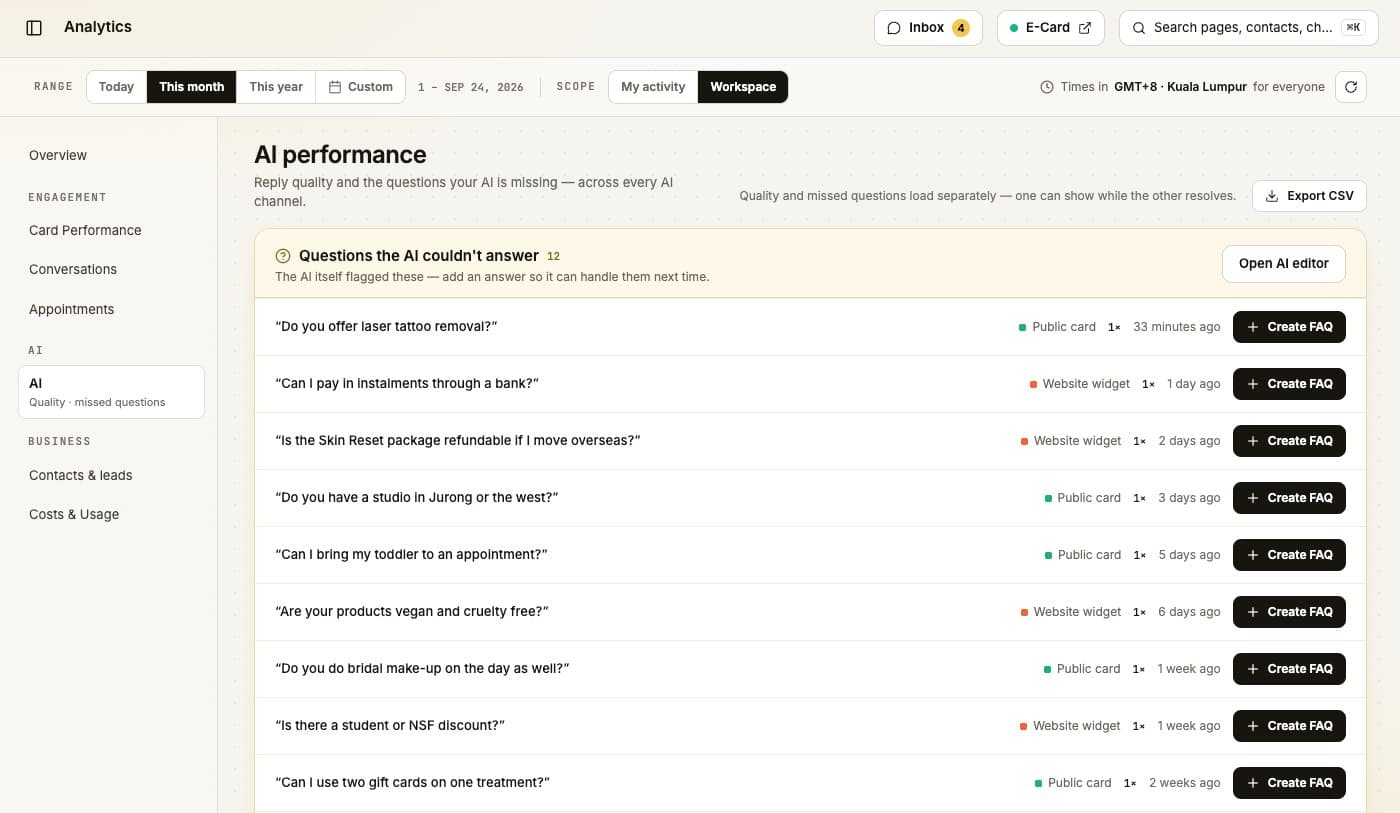Click the "Are your products vegan" question
The width and height of the screenshot is (1400, 813).
click(x=412, y=612)
